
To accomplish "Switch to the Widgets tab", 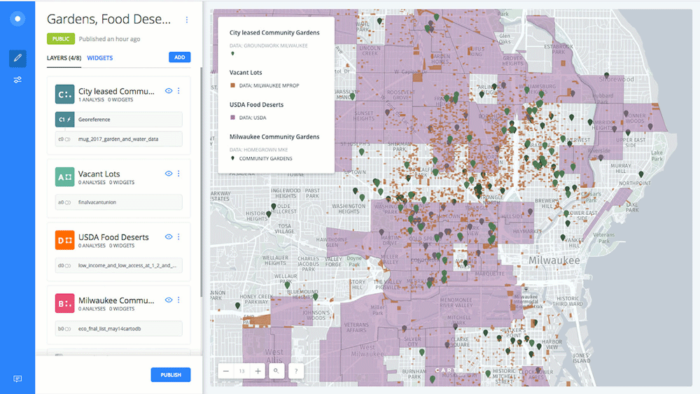I will pos(100,58).
